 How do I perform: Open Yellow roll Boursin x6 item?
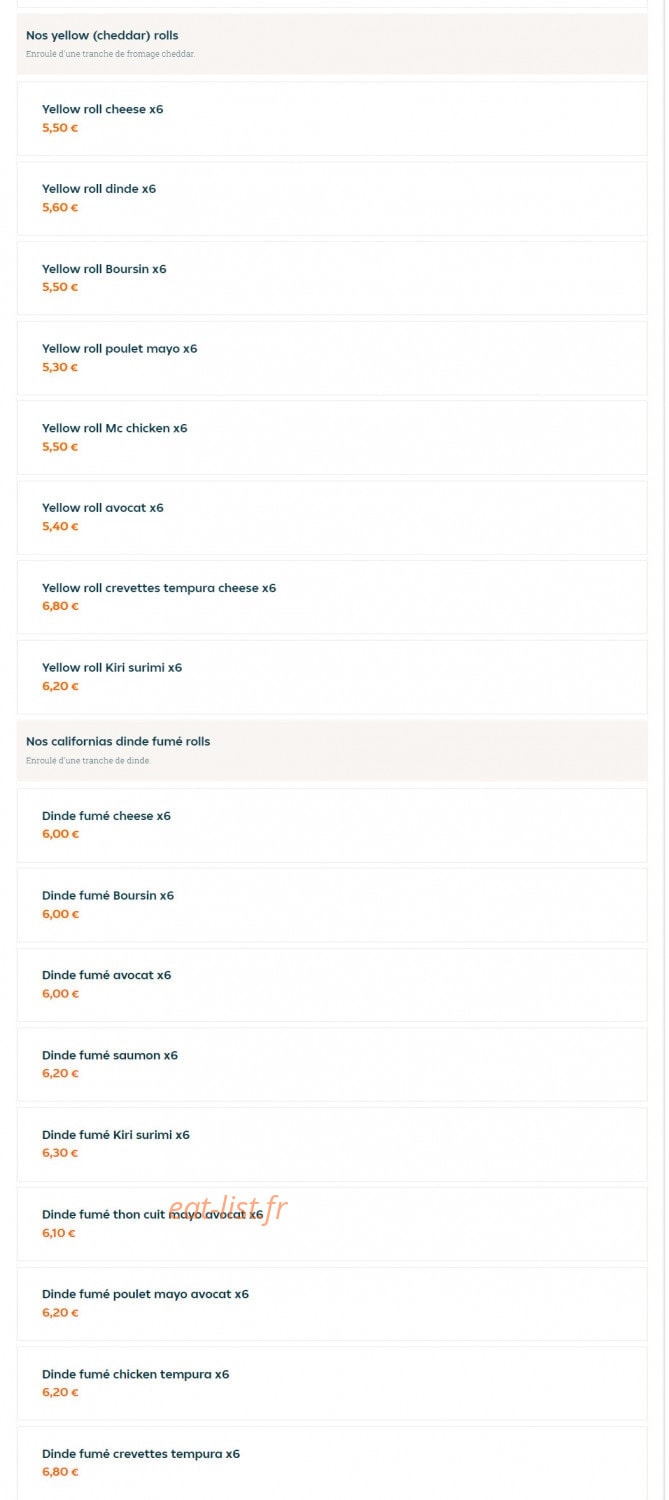332,278
